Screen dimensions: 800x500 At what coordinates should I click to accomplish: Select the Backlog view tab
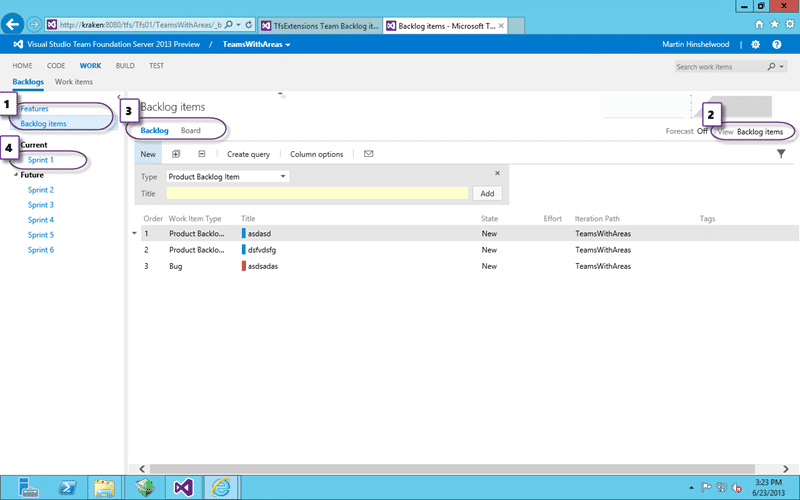point(154,130)
